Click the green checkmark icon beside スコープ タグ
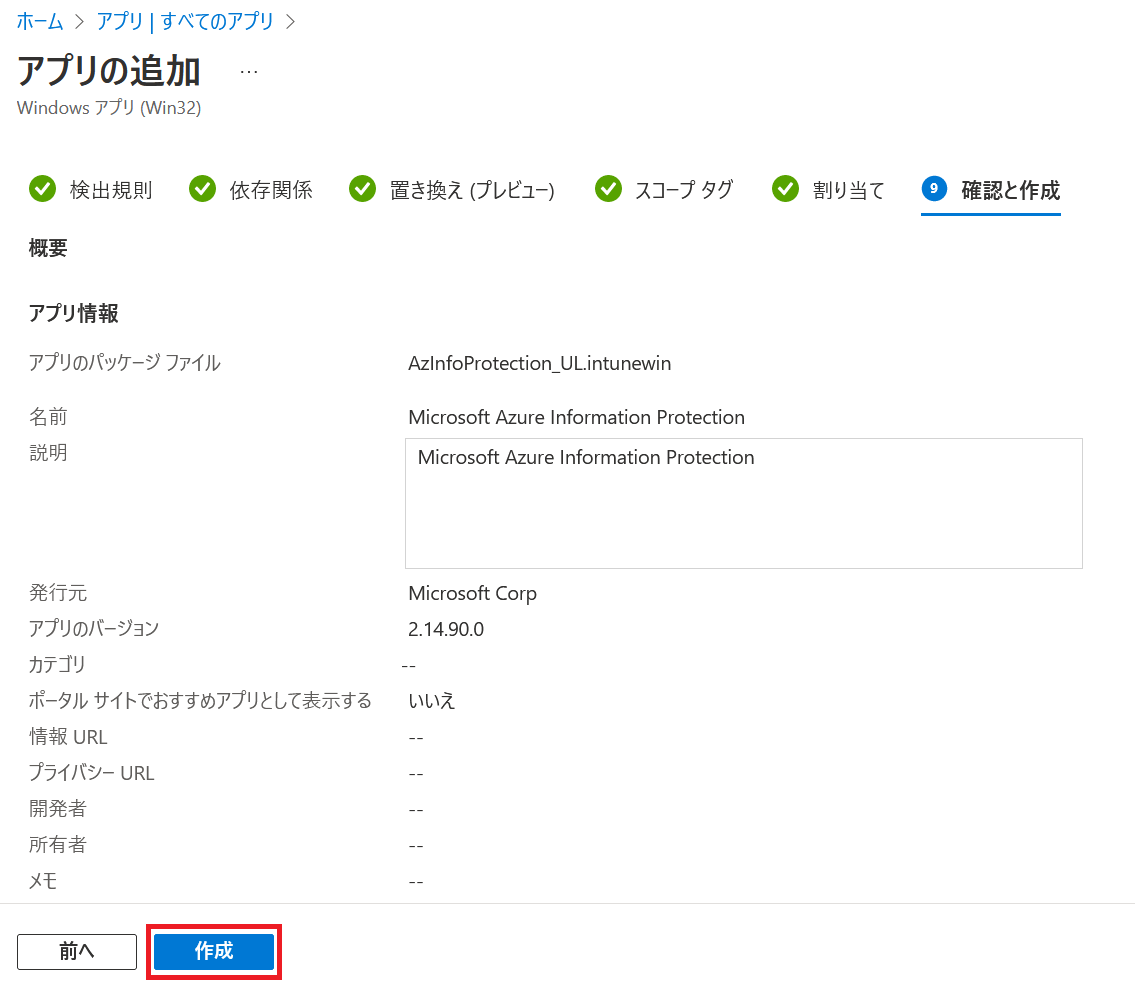The width and height of the screenshot is (1135, 982). [608, 189]
